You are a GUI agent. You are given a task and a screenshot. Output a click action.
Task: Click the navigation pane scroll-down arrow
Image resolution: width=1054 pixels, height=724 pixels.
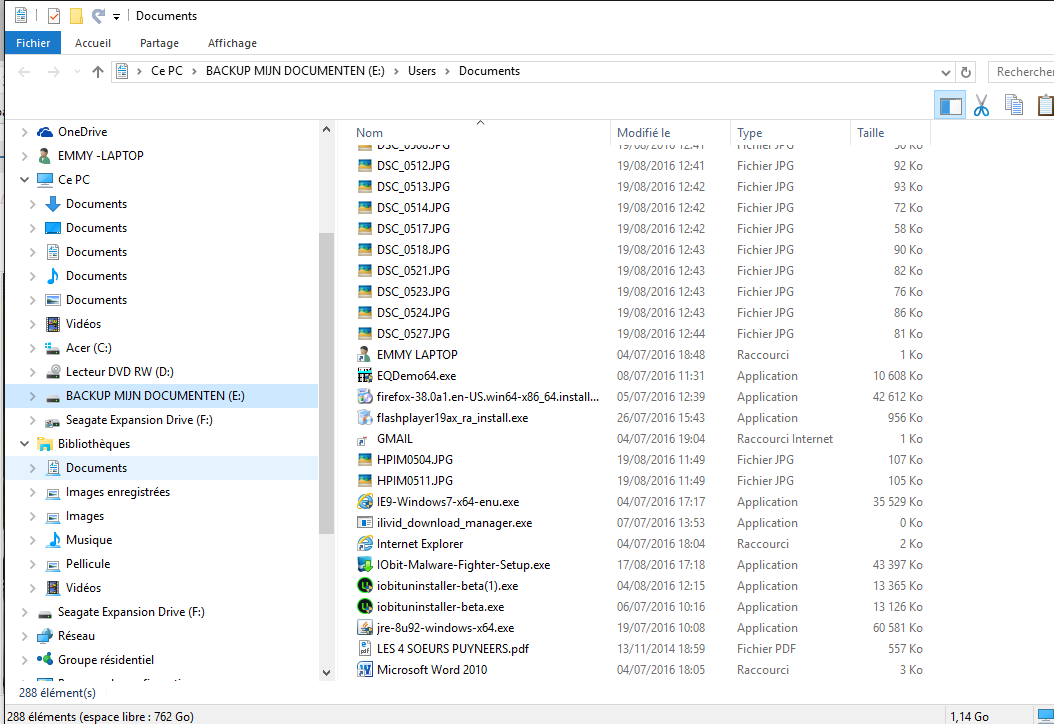pos(326,673)
